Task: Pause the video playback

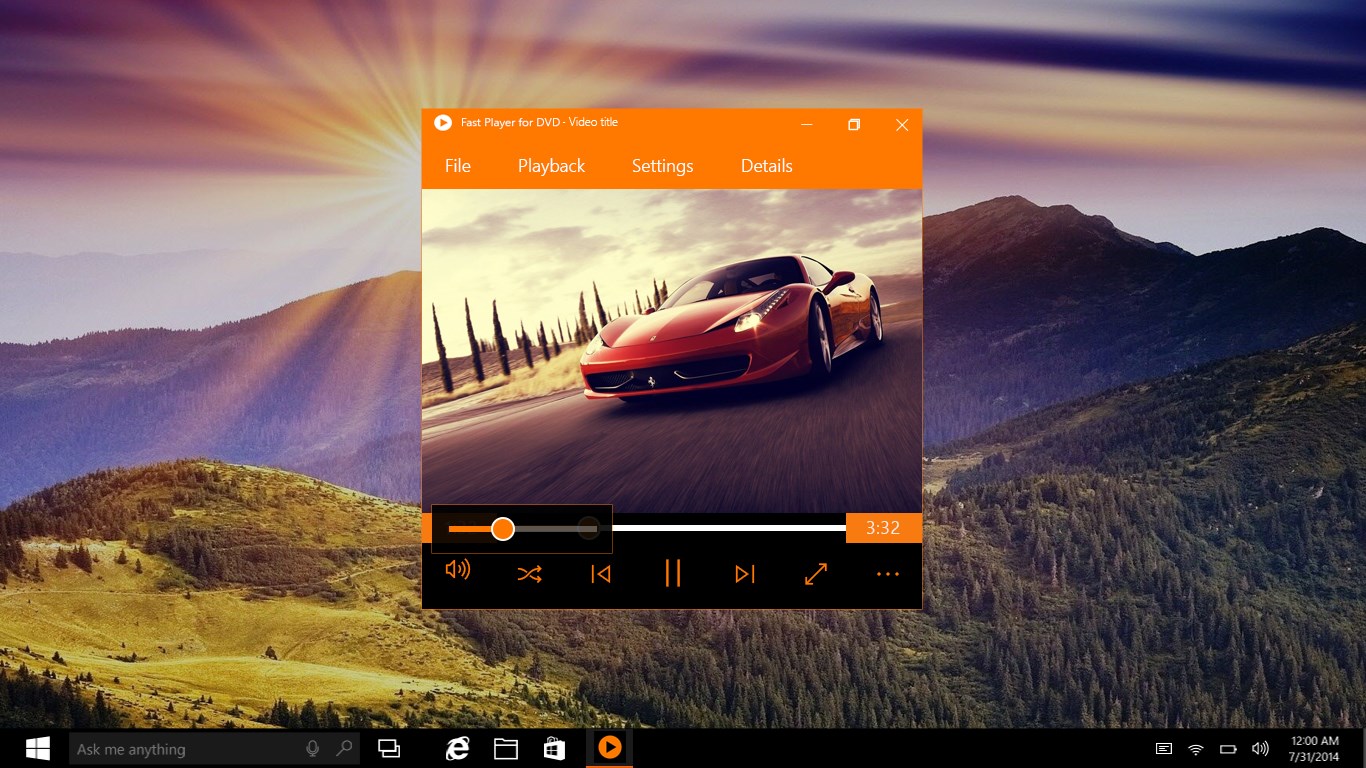Action: 672,573
